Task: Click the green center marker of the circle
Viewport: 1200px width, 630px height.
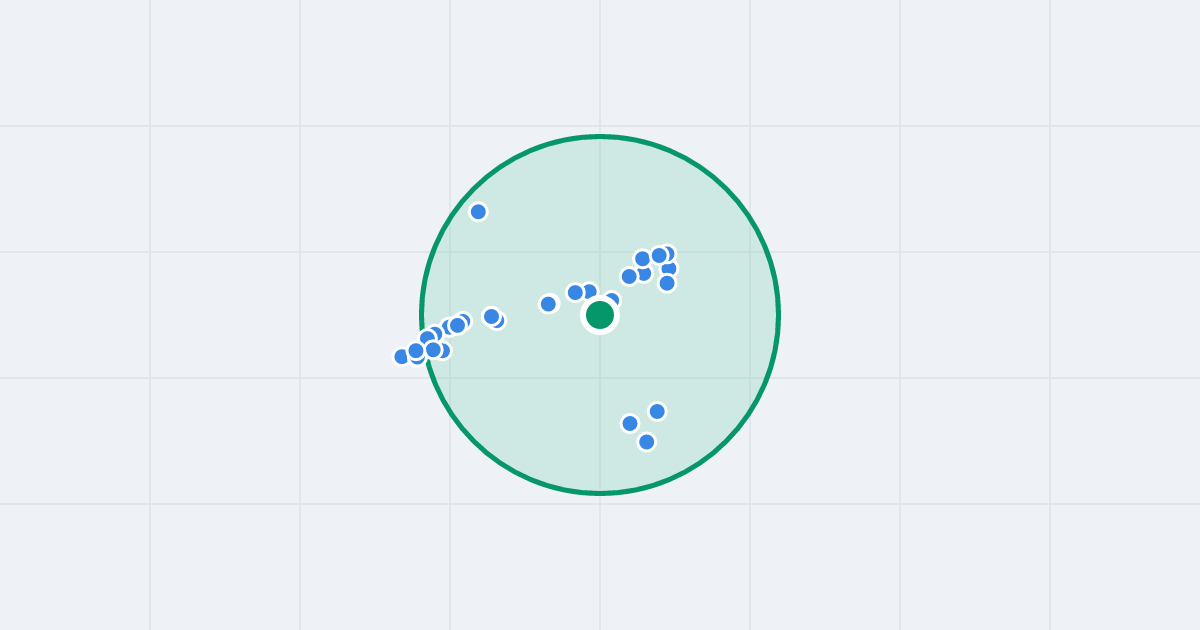Action: pos(600,315)
